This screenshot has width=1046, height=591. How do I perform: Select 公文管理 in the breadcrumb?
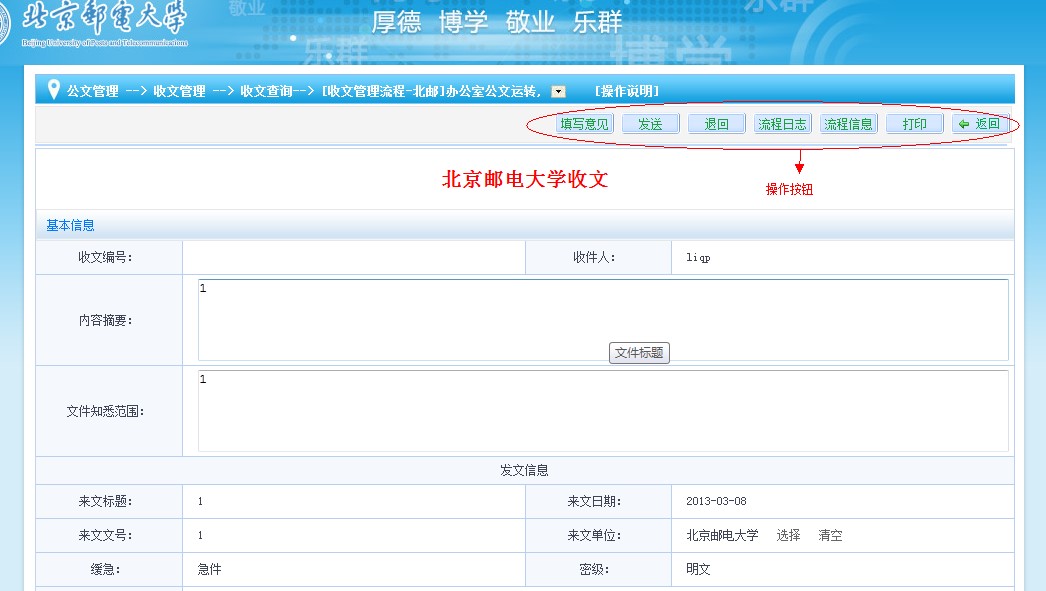(x=93, y=91)
